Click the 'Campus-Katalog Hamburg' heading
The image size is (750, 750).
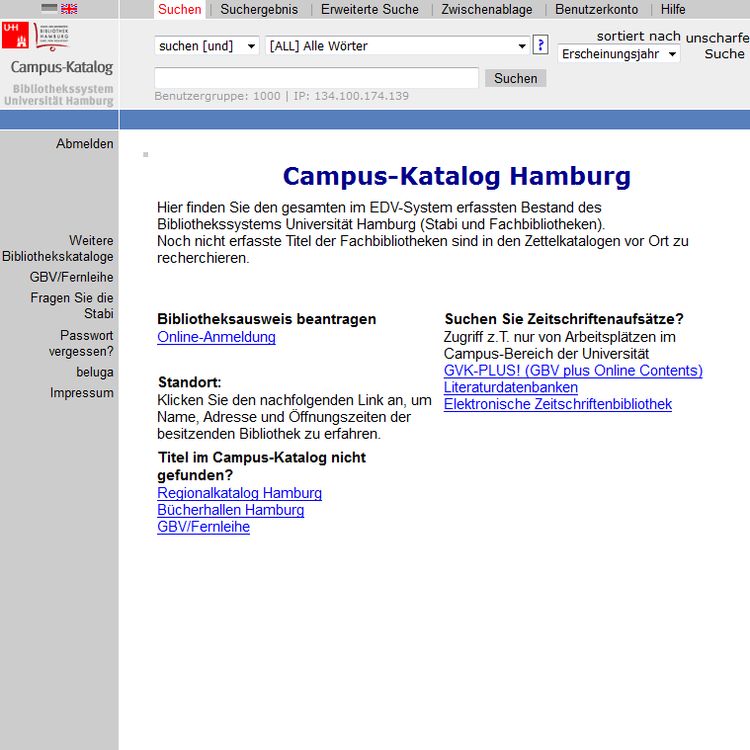click(457, 176)
